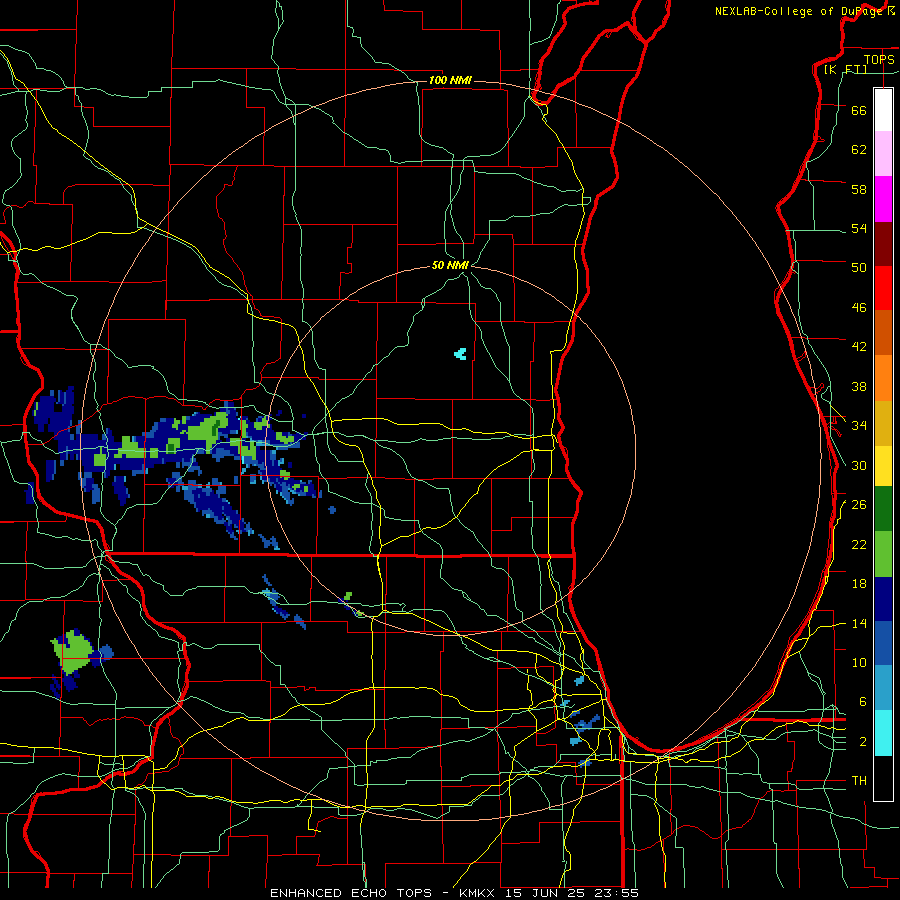Click the '10' legend value
This screenshot has width=900, height=900.
coord(859,662)
